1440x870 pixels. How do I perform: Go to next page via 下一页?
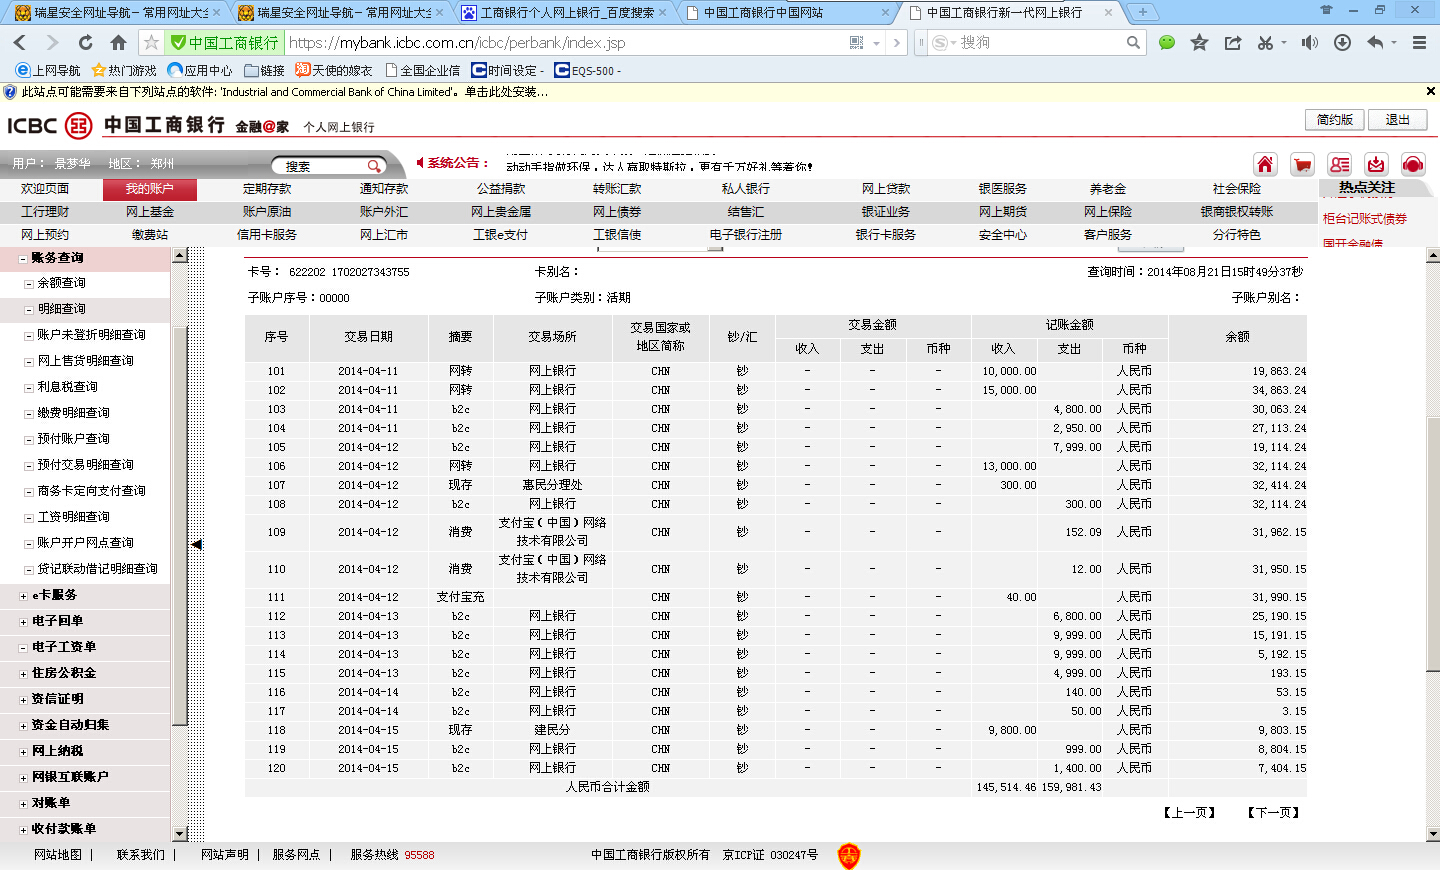(x=1273, y=813)
